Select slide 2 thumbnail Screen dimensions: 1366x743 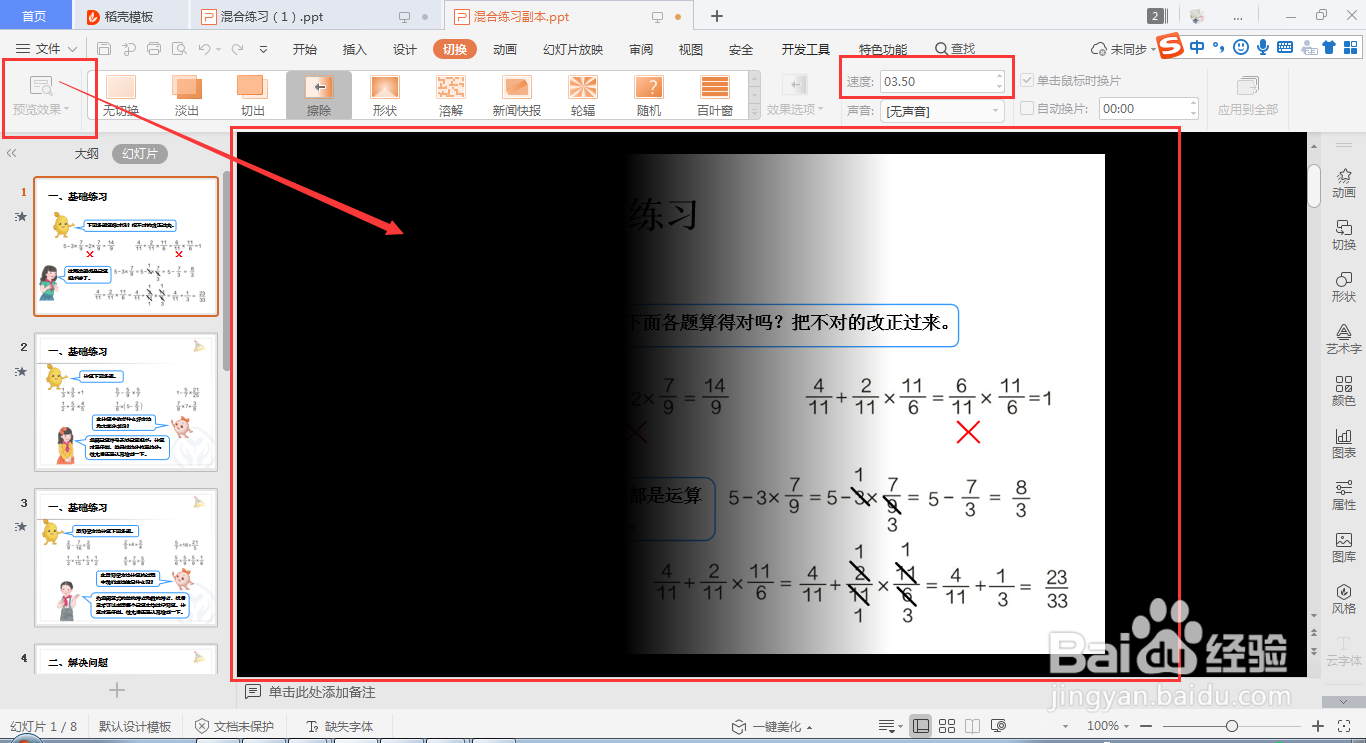126,402
